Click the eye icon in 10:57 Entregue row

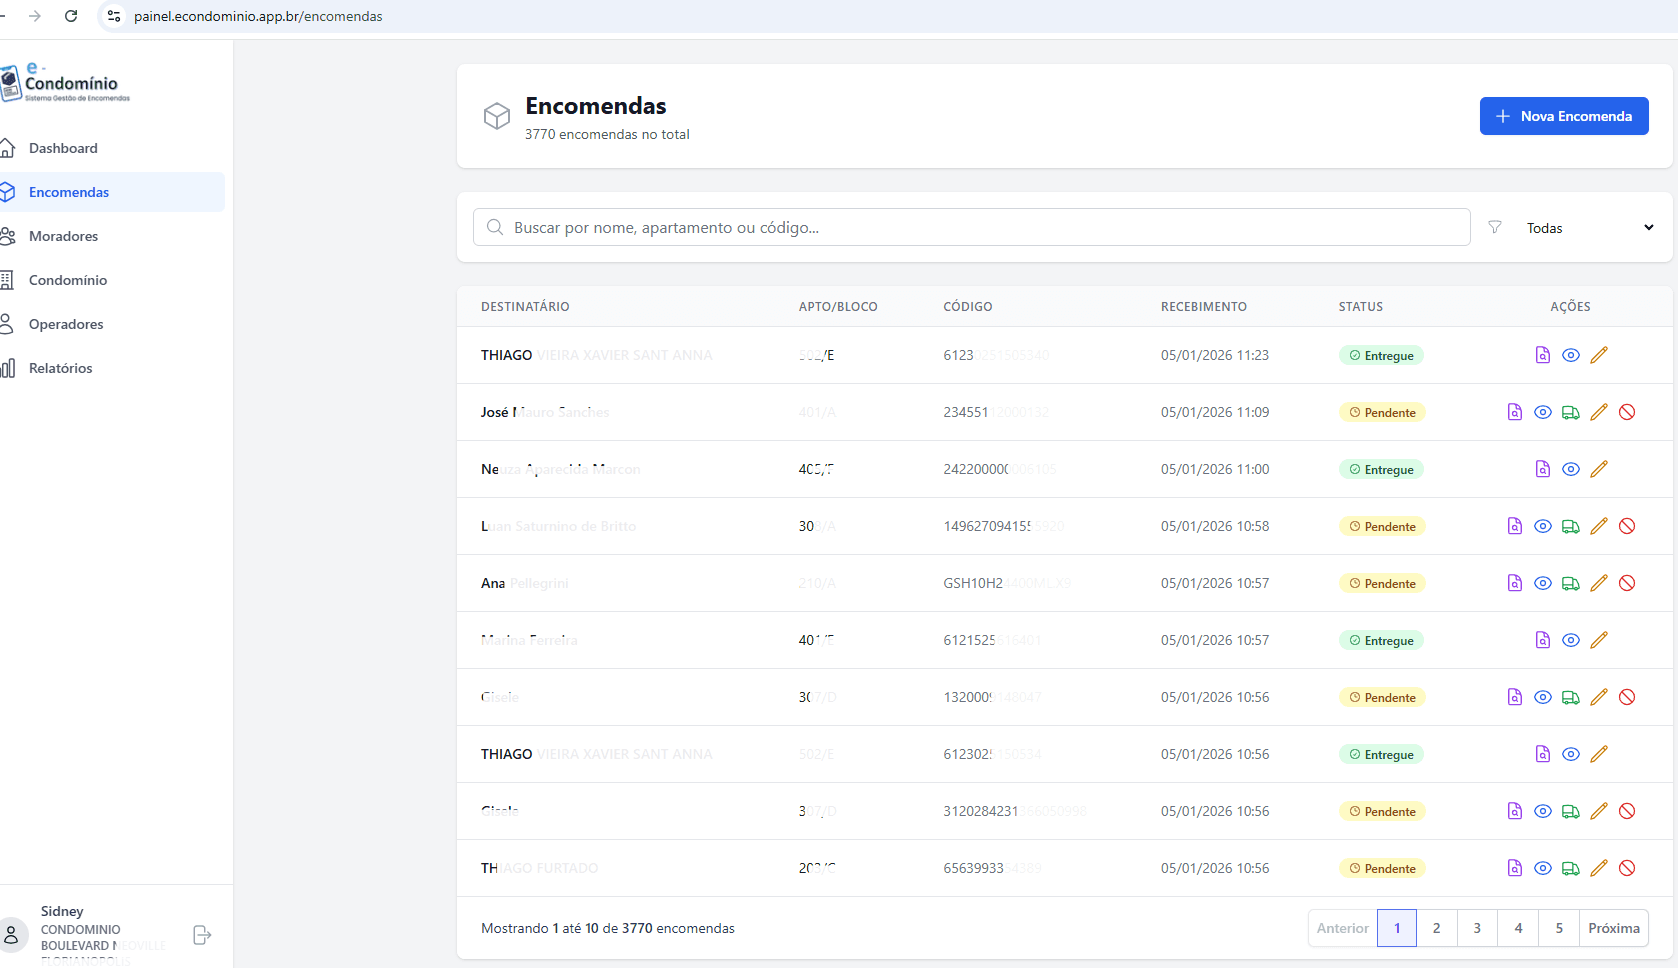point(1571,640)
